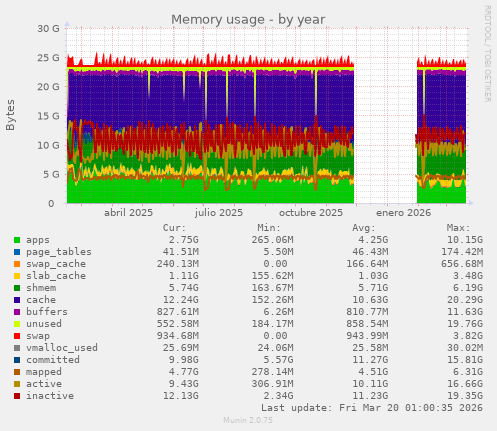The image size is (497, 431).
Task: Click the cache max value 20.29G
Action: pyautogui.click(x=465, y=300)
